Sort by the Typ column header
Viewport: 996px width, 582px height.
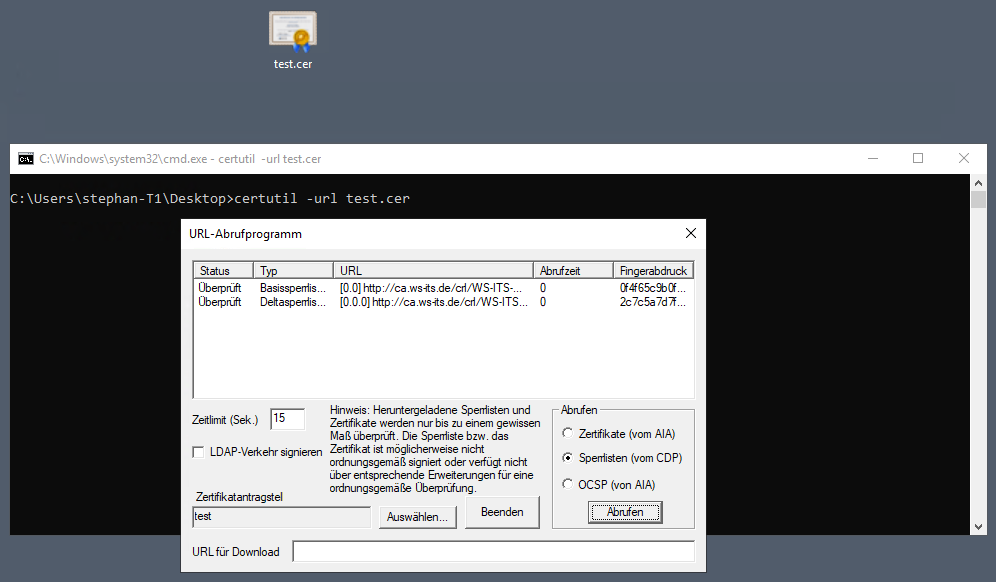[x=293, y=271]
